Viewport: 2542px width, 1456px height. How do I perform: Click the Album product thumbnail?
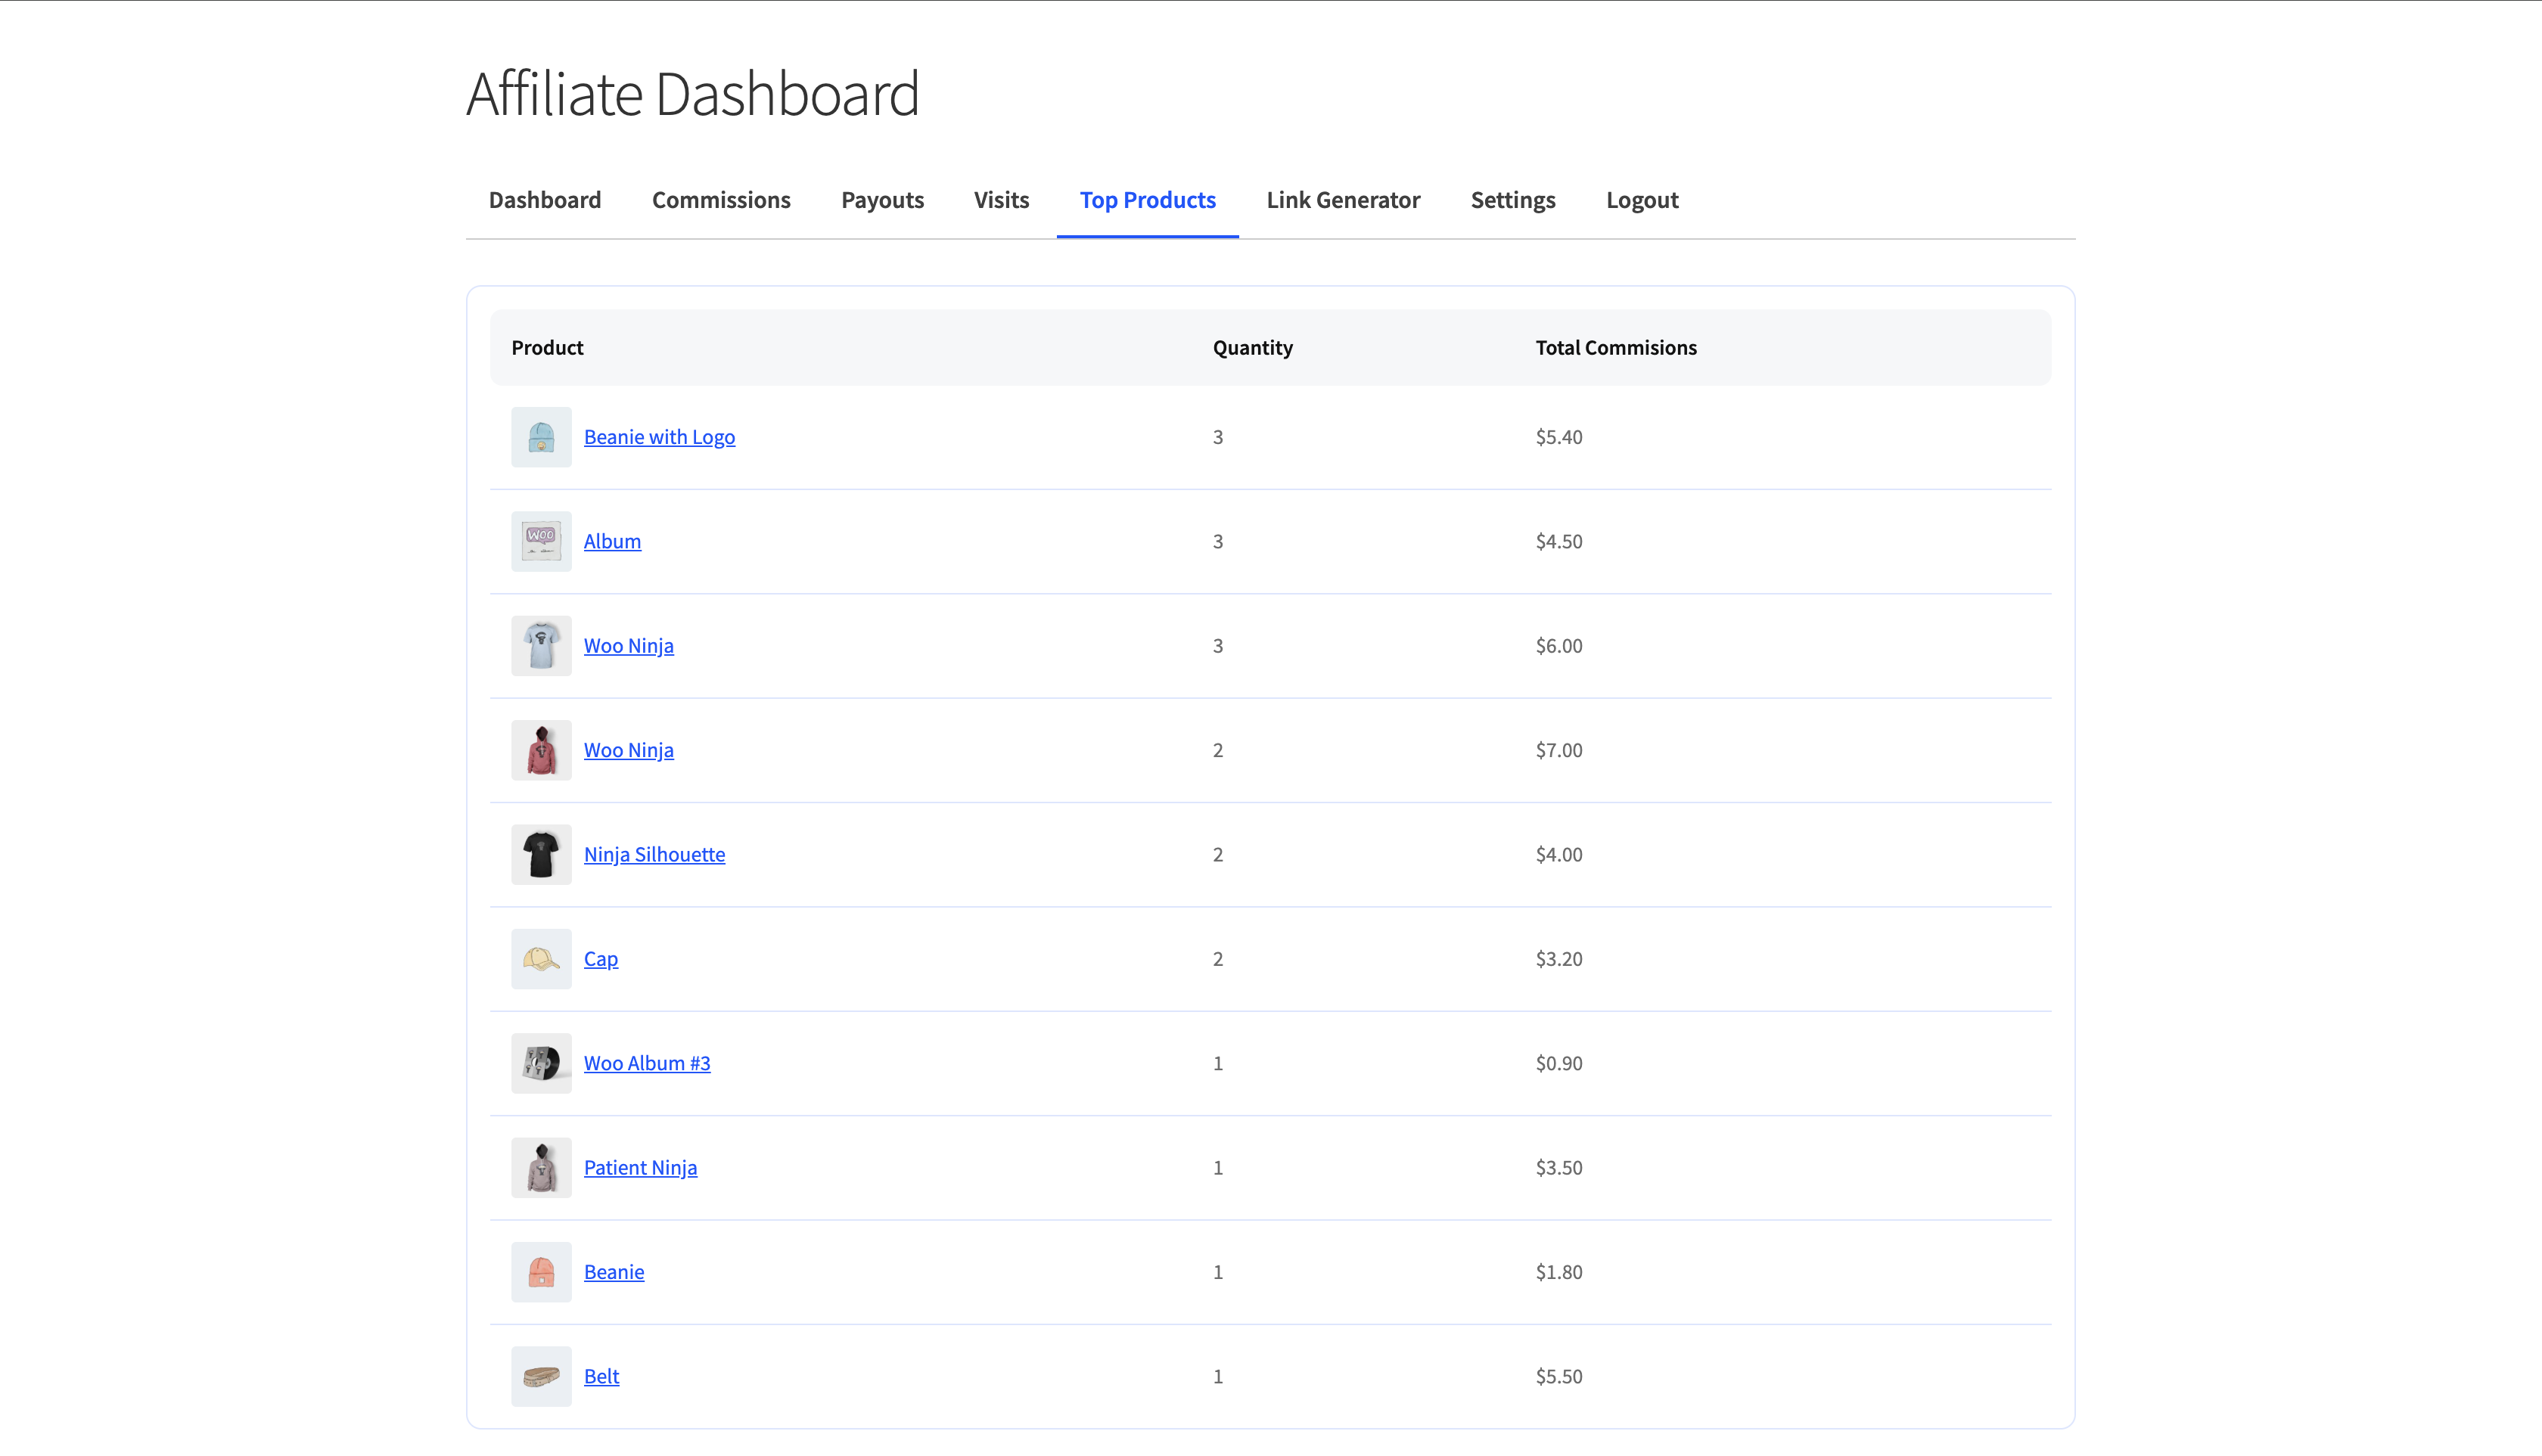coord(540,541)
